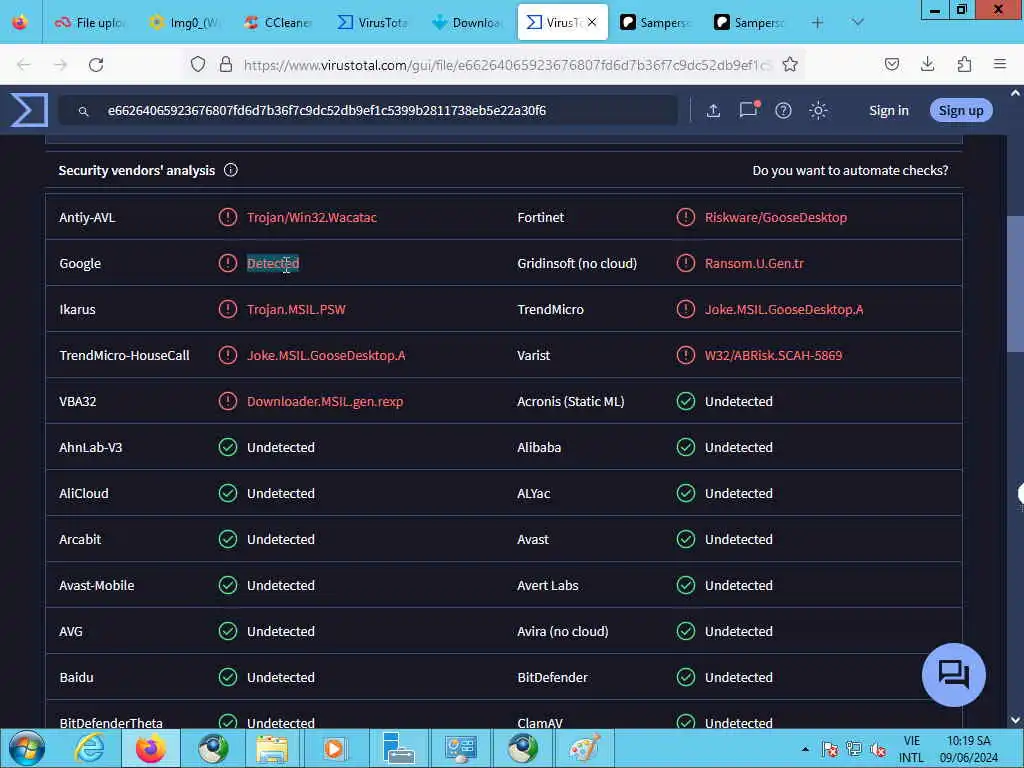Expand the list all tabs chevron
Image resolution: width=1024 pixels, height=768 pixels.
[x=857, y=23]
